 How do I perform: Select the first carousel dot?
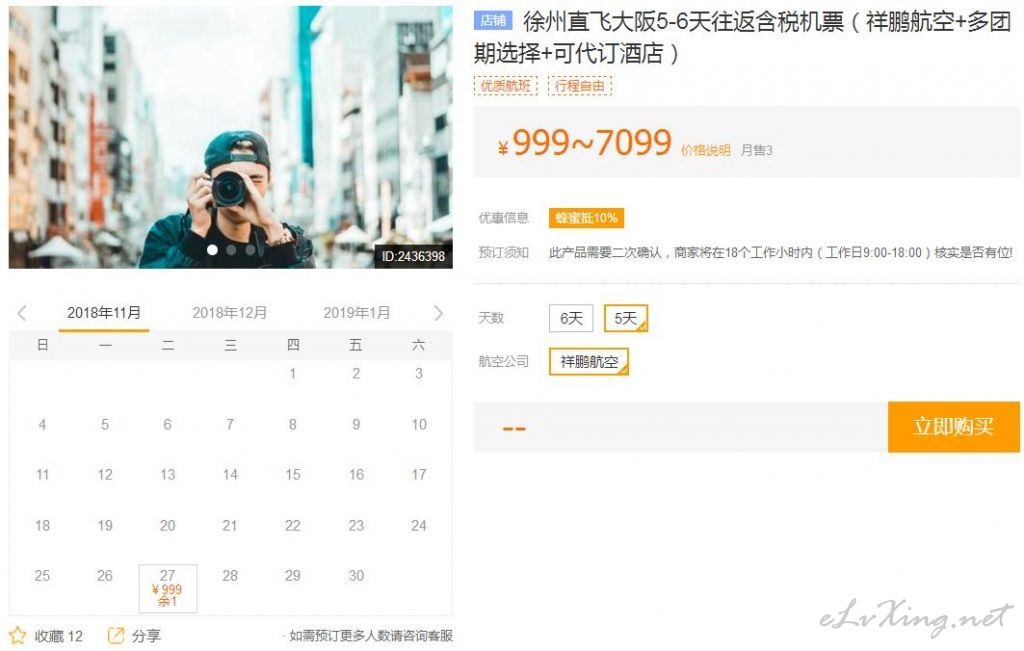tap(212, 250)
